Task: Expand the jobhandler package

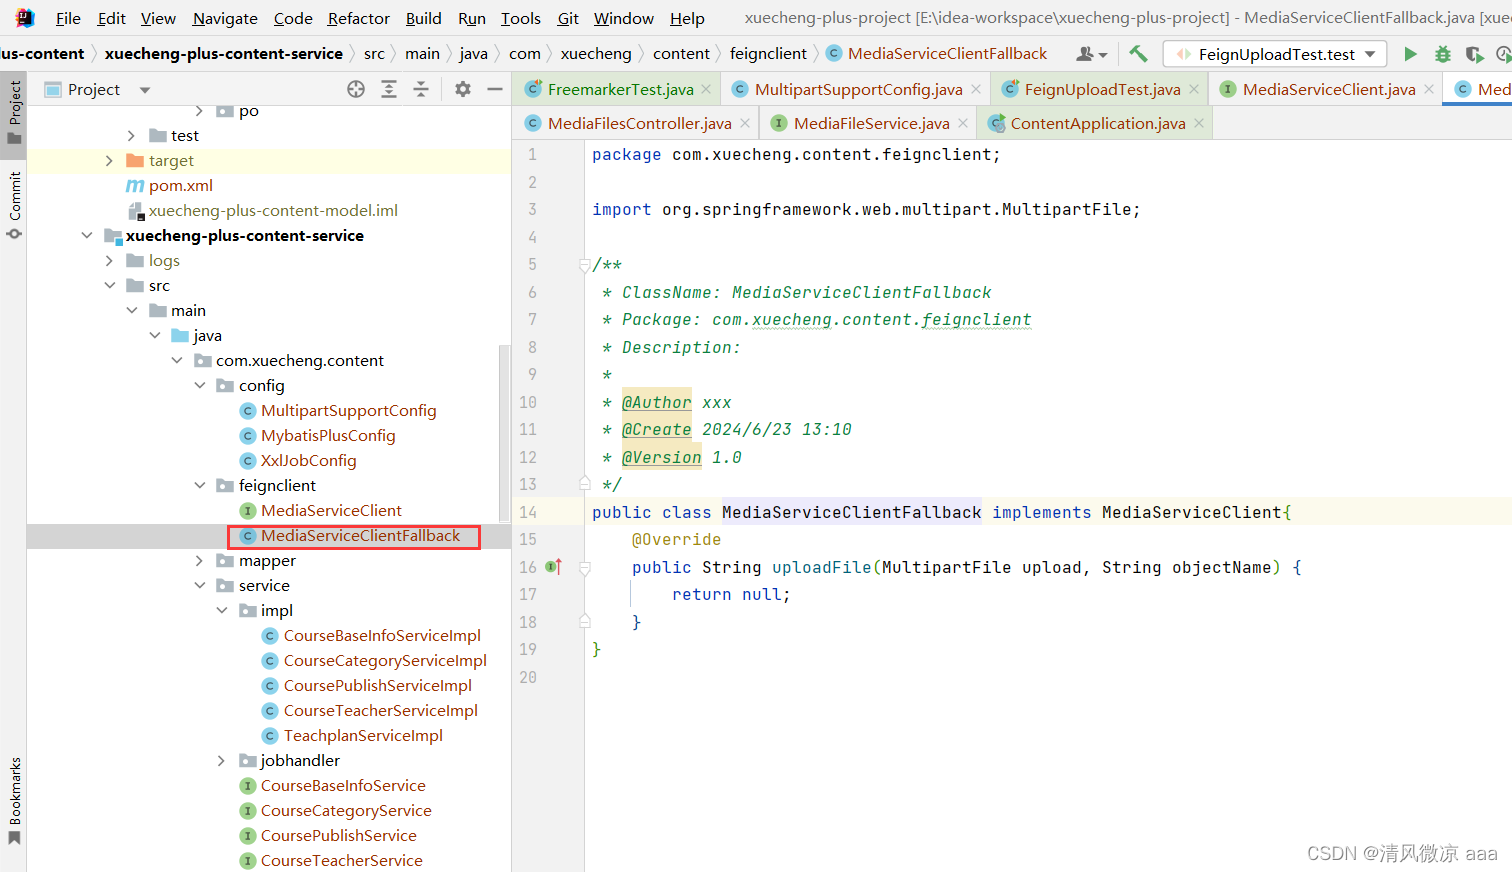Action: coord(221,760)
